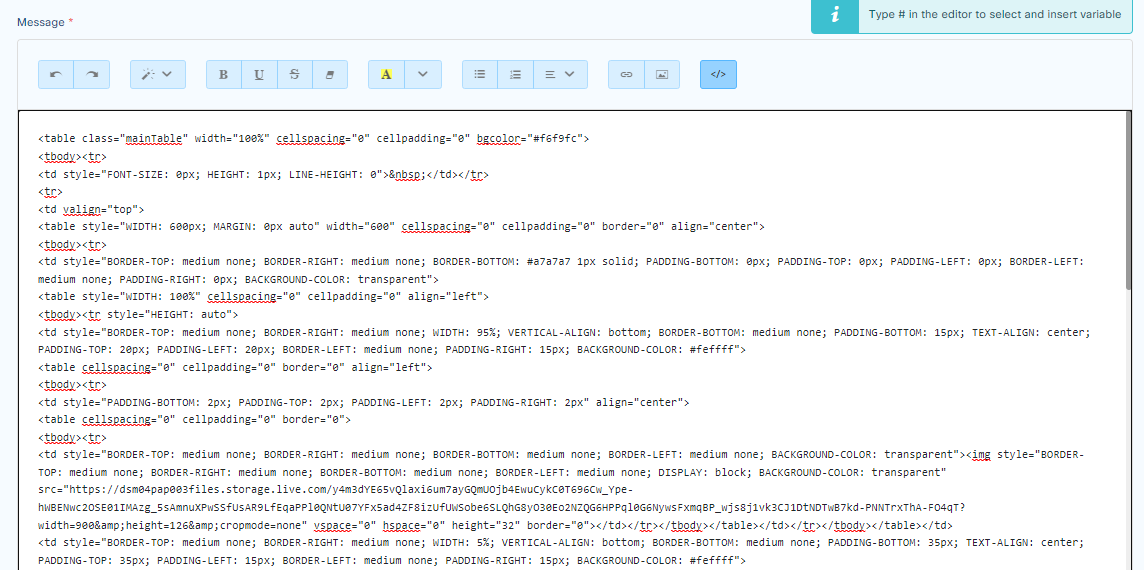Click the eraser remove font style icon
1144x570 pixels.
coord(330,74)
